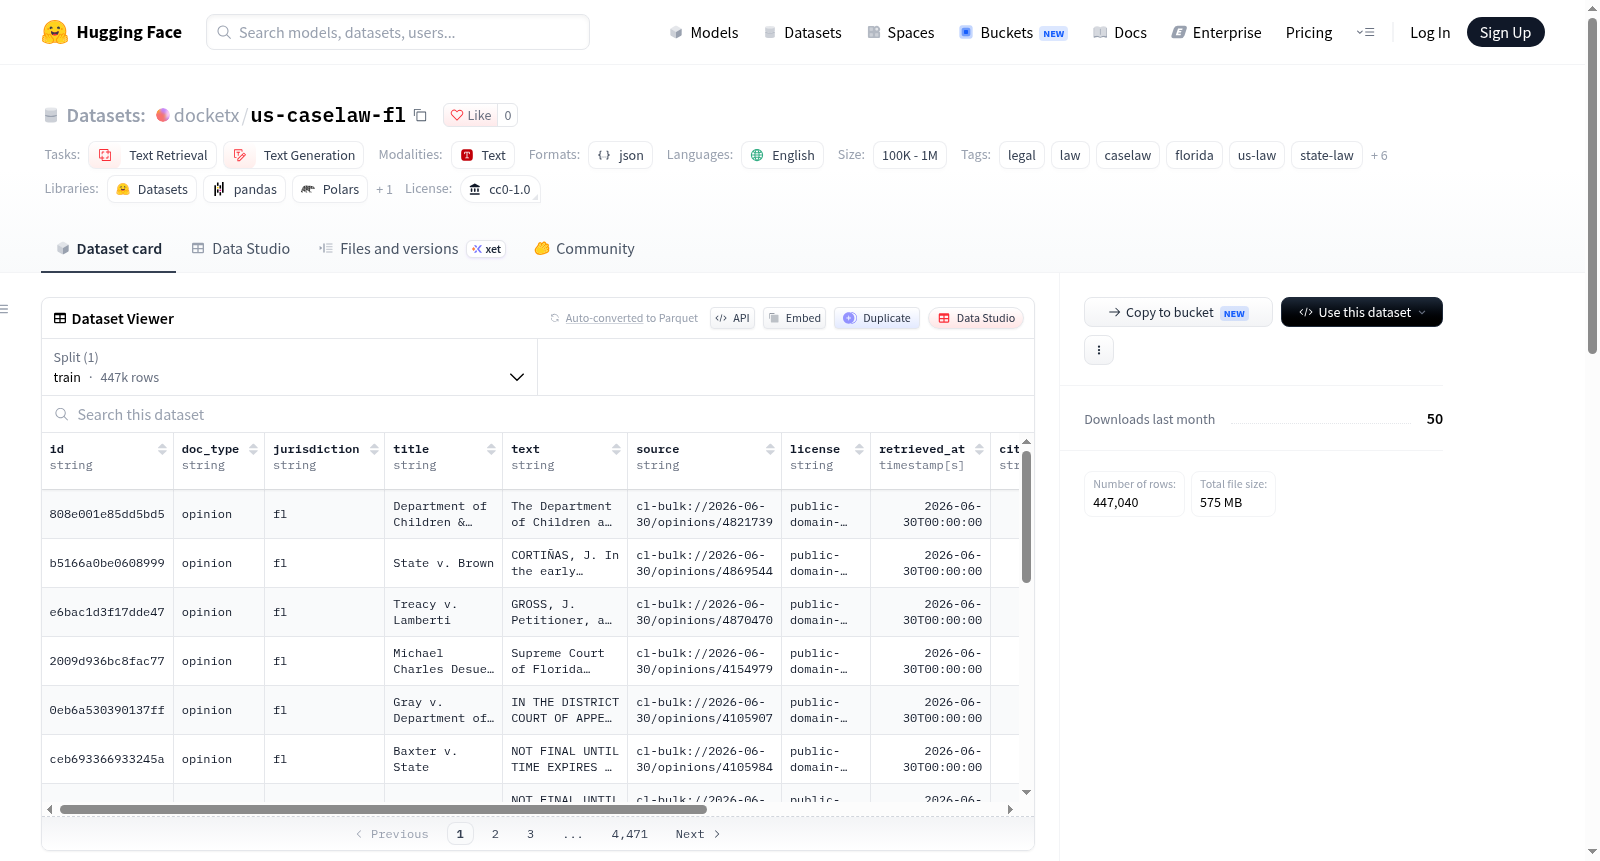Image resolution: width=1600 pixels, height=861 pixels.
Task: Open Data Studio from the viewer header
Action: point(976,318)
